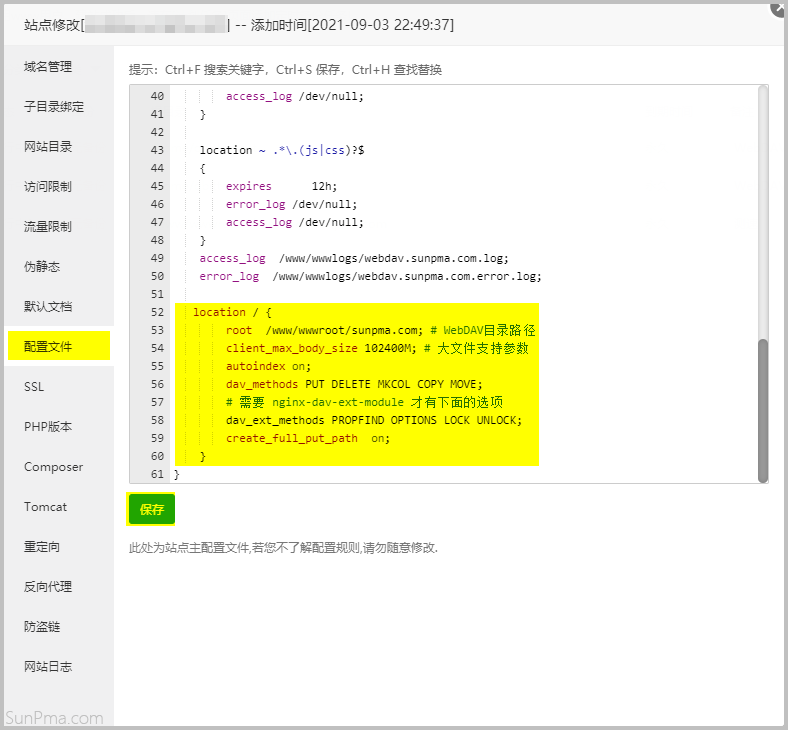Select the 流量限制 tab

pos(48,227)
